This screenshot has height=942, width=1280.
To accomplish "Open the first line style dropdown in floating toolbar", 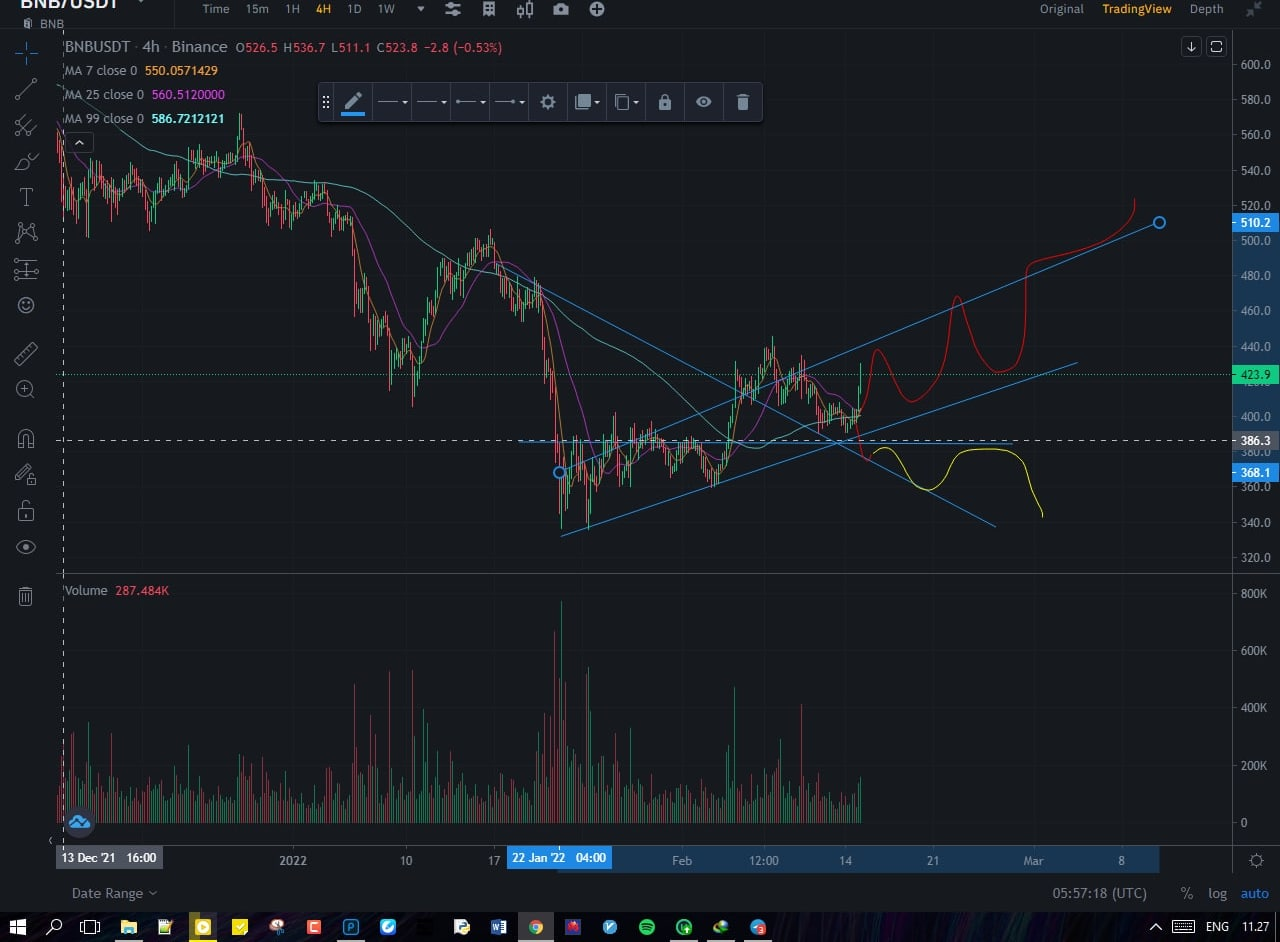I will click(392, 102).
